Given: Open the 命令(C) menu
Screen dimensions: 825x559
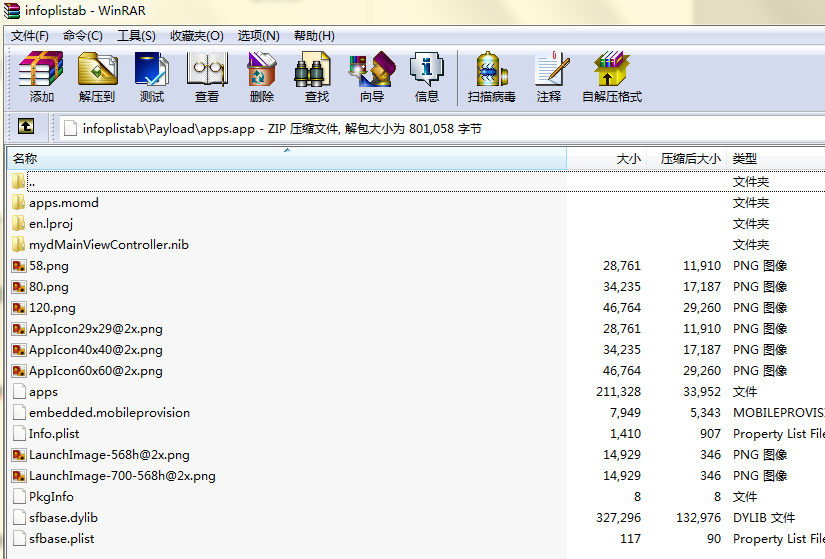Looking at the screenshot, I should [x=83, y=36].
